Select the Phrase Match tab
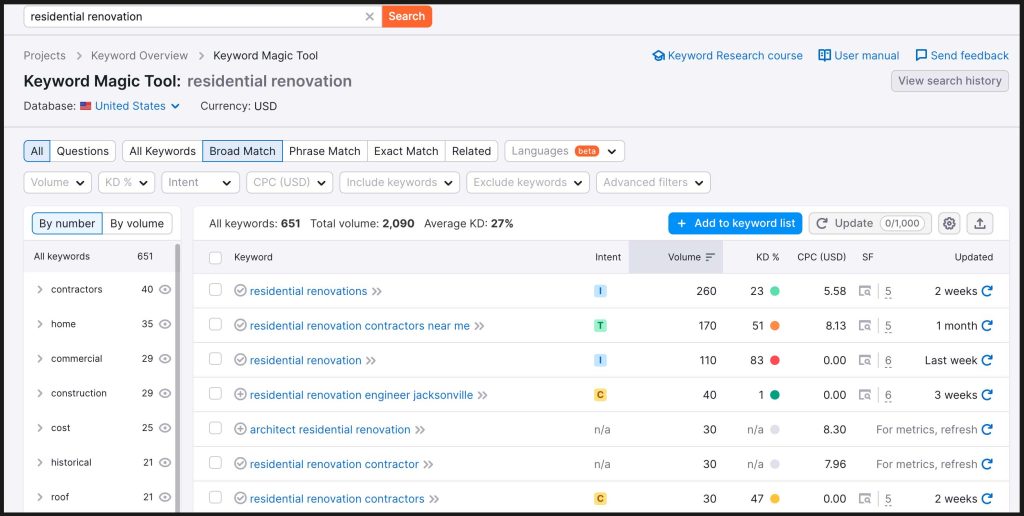1024x516 pixels. pos(325,151)
